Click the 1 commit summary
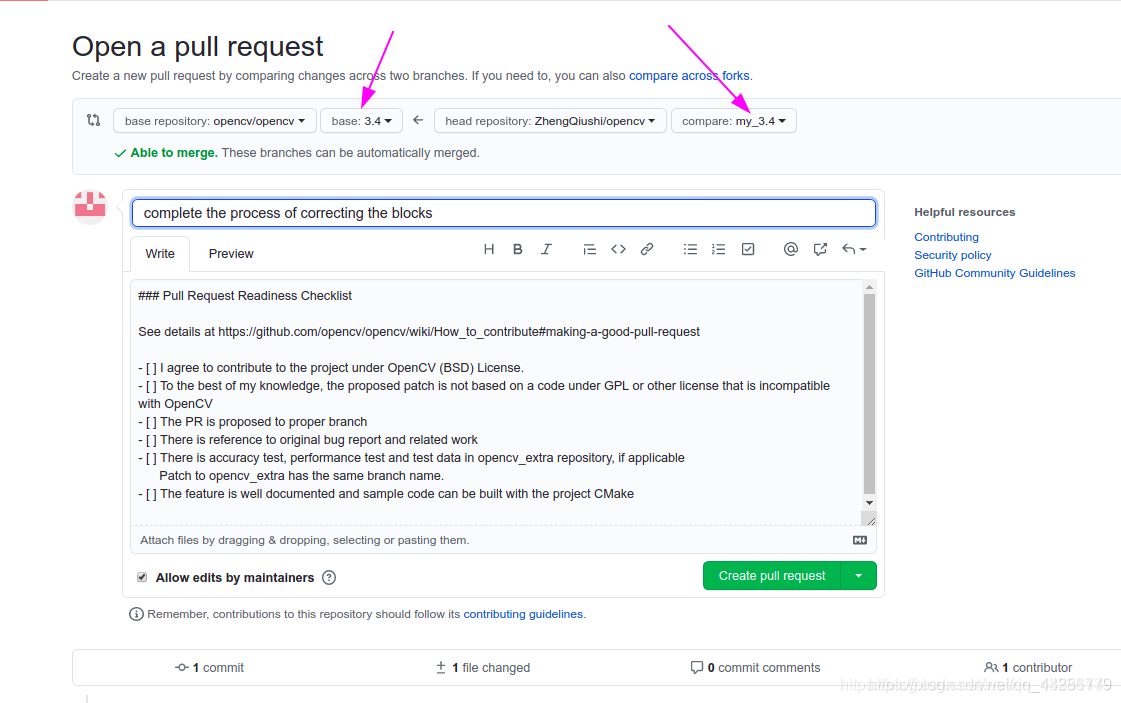Image resolution: width=1121 pixels, height=703 pixels. [209, 667]
